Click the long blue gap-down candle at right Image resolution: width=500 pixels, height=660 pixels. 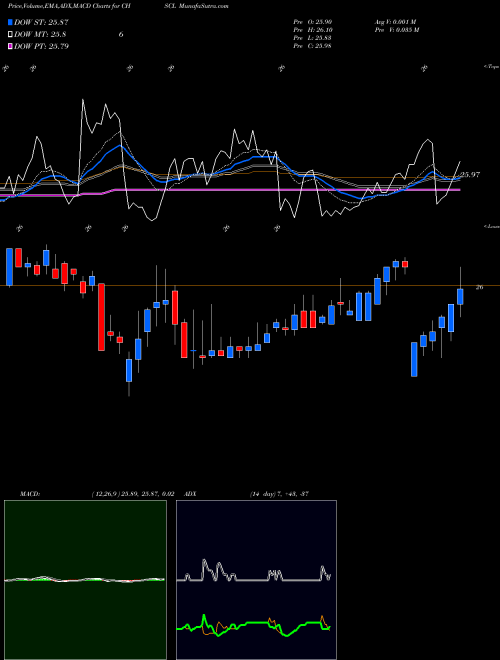click(x=414, y=359)
